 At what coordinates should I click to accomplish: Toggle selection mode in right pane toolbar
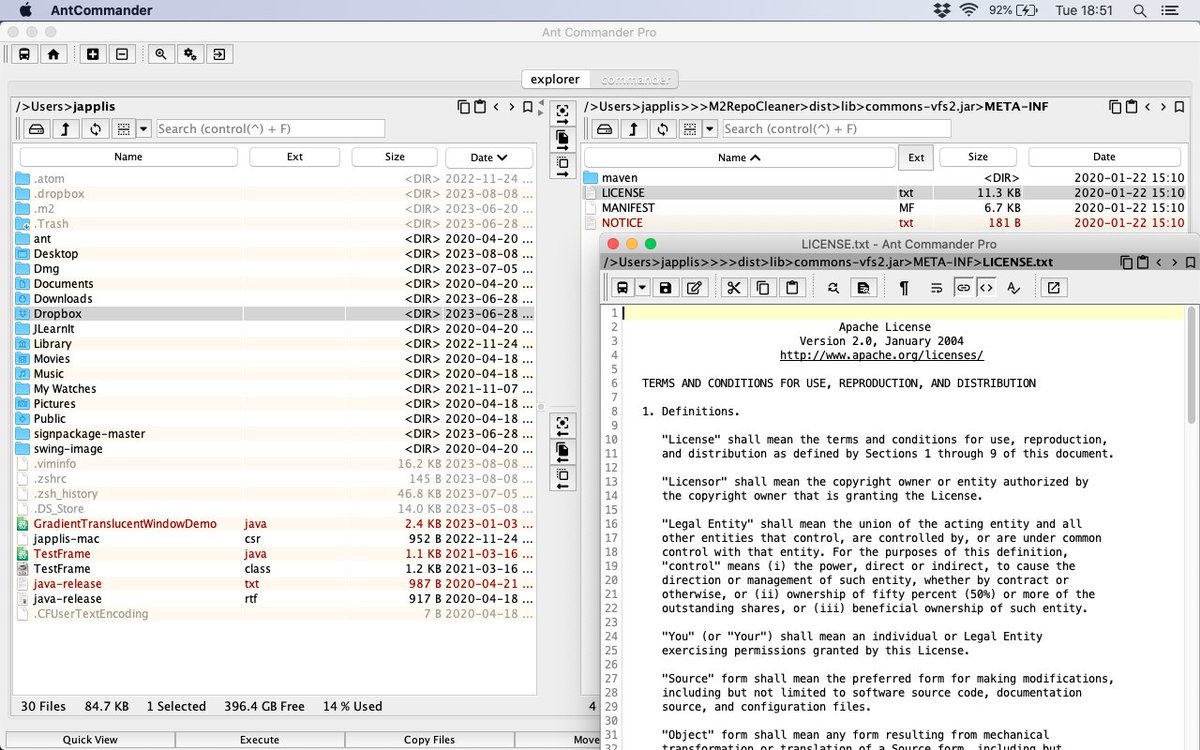click(689, 129)
